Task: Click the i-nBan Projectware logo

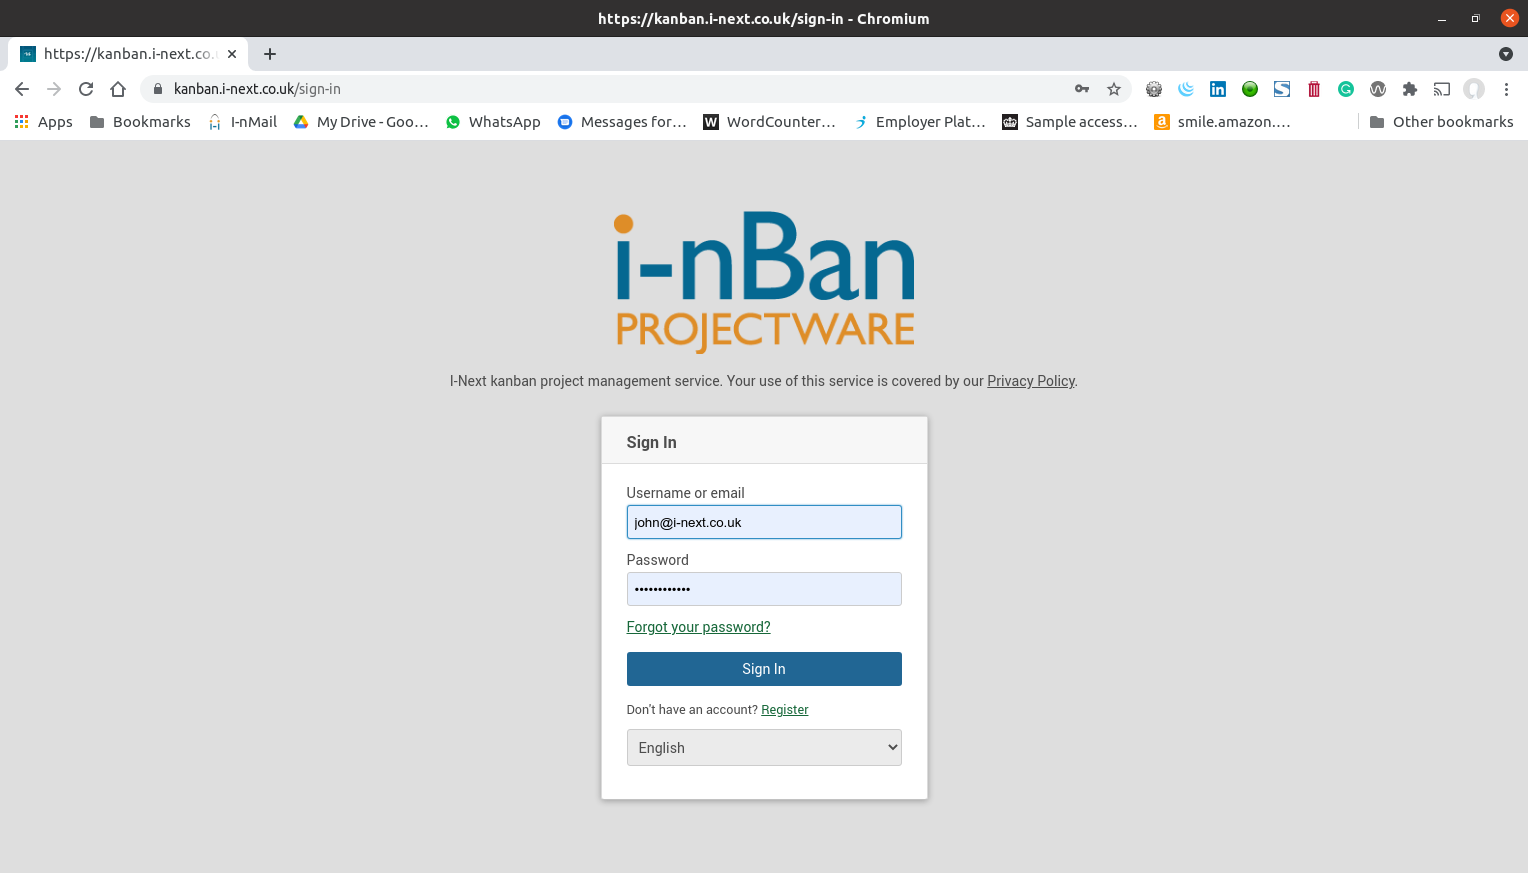Action: coord(764,281)
